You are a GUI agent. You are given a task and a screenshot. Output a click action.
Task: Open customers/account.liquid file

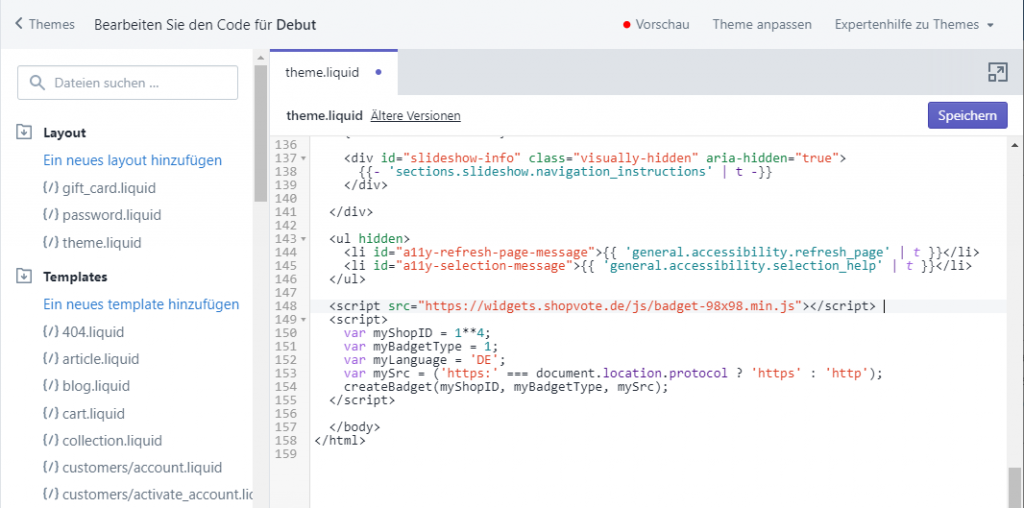(x=142, y=468)
